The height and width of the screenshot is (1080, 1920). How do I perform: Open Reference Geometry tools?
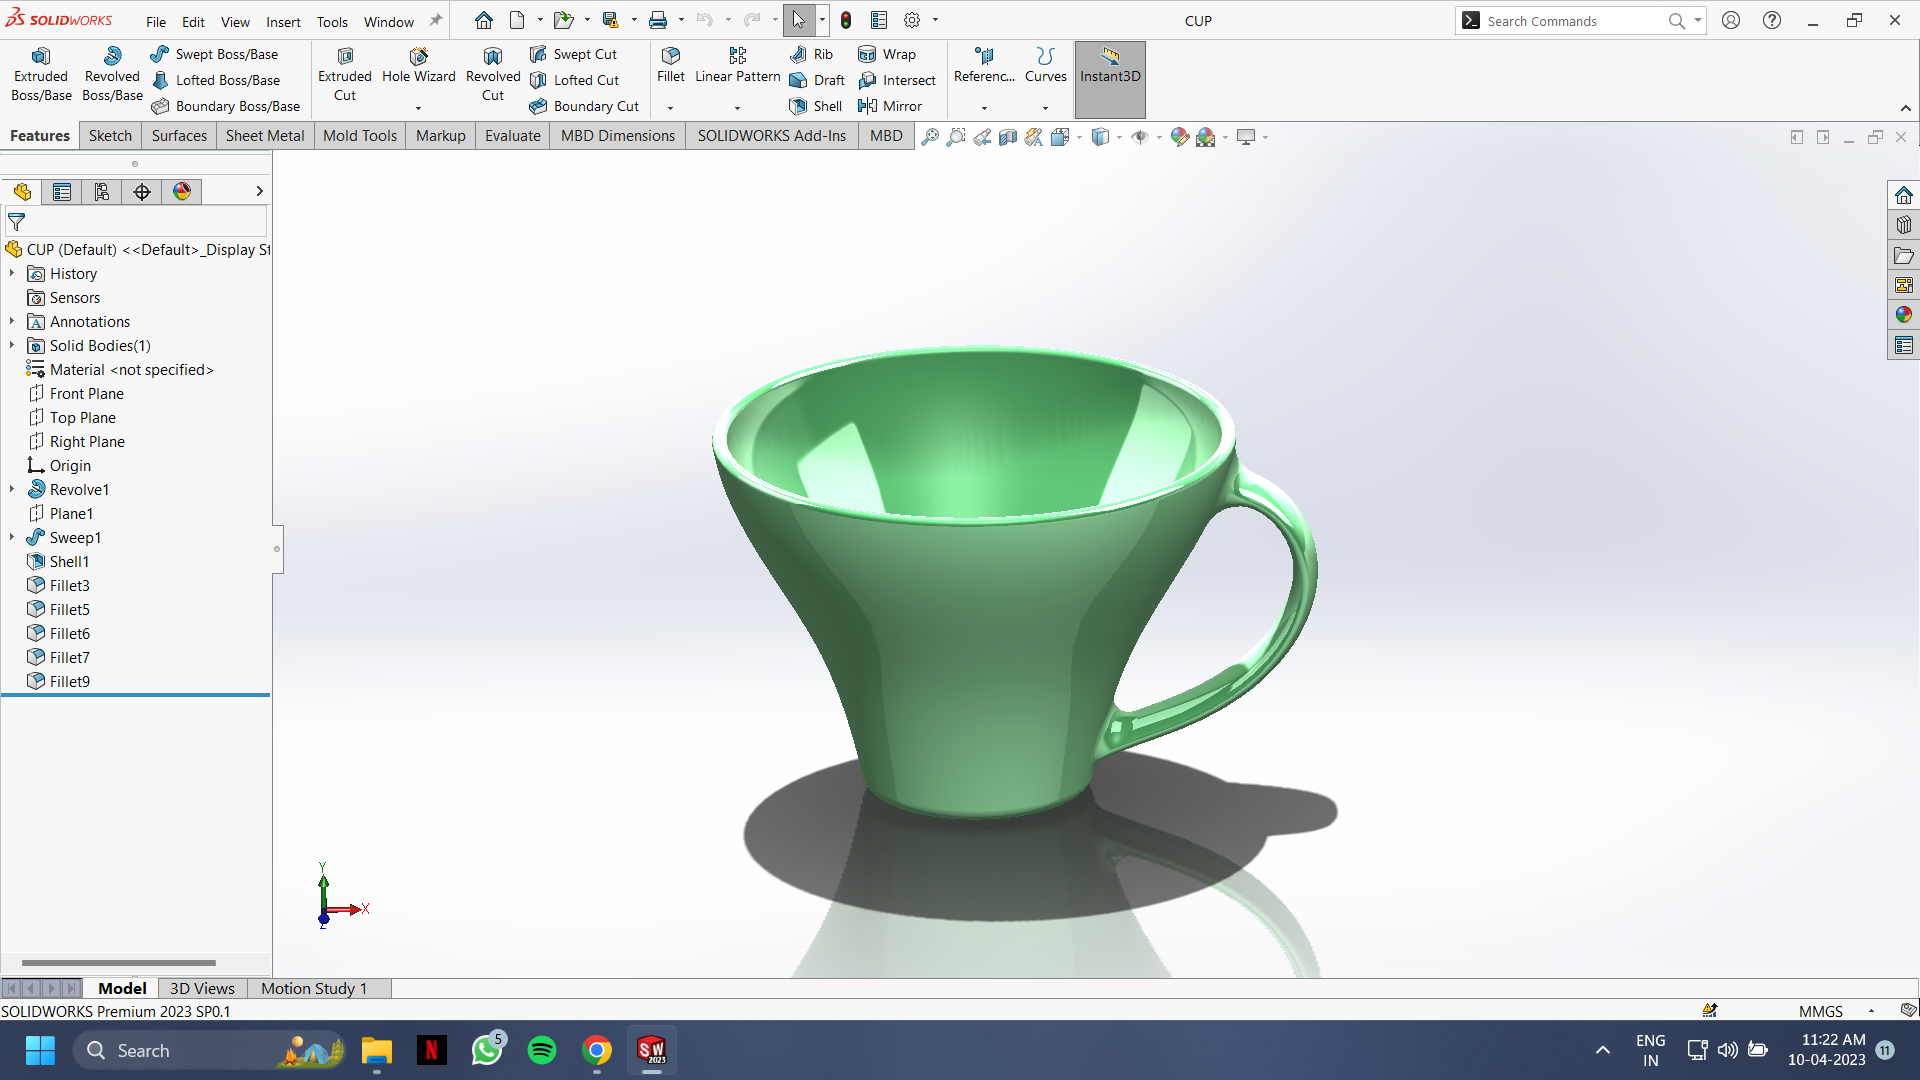pyautogui.click(x=984, y=66)
